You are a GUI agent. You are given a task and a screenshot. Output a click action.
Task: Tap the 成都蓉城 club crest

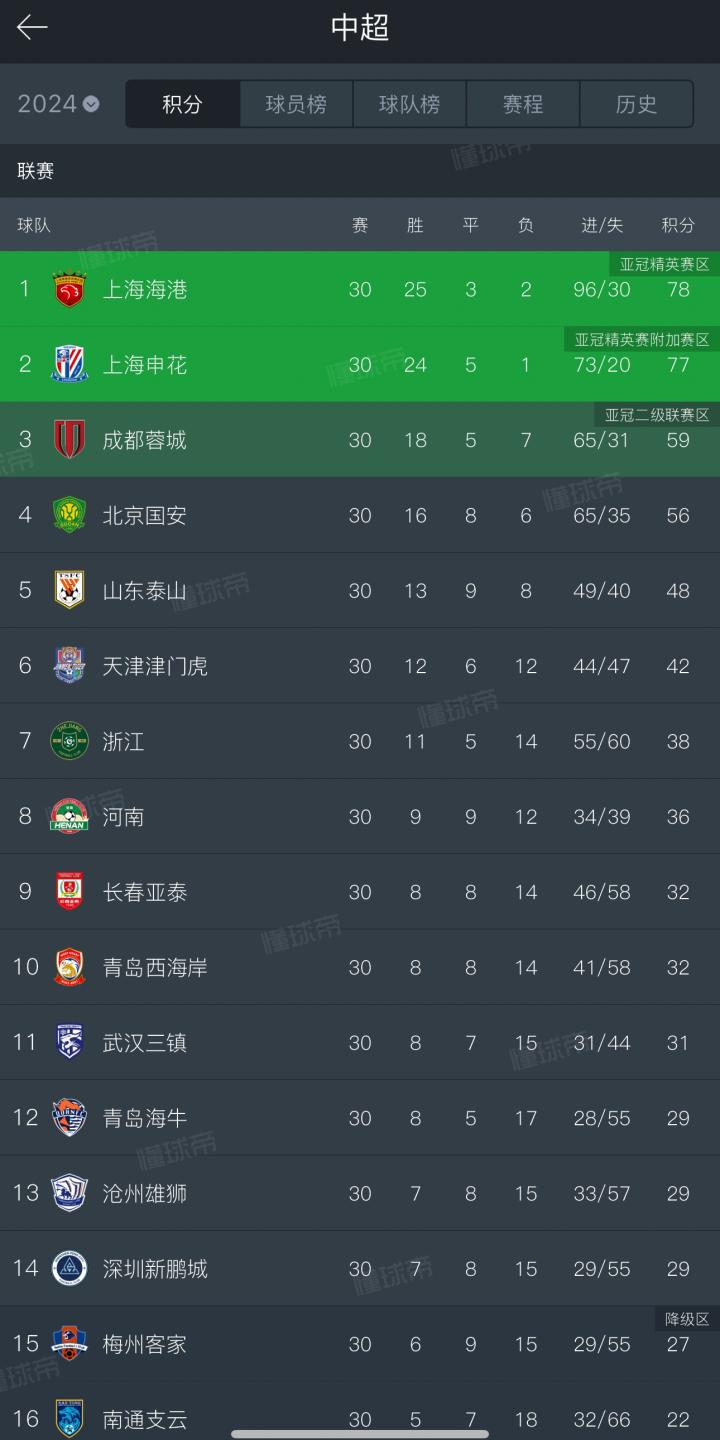click(69, 440)
